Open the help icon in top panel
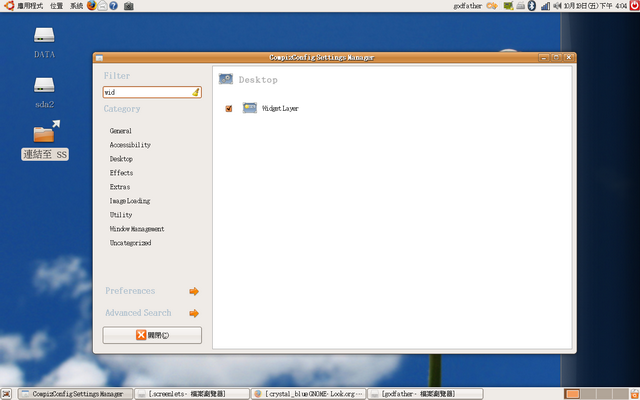Image resolution: width=640 pixels, height=400 pixels. click(113, 6)
